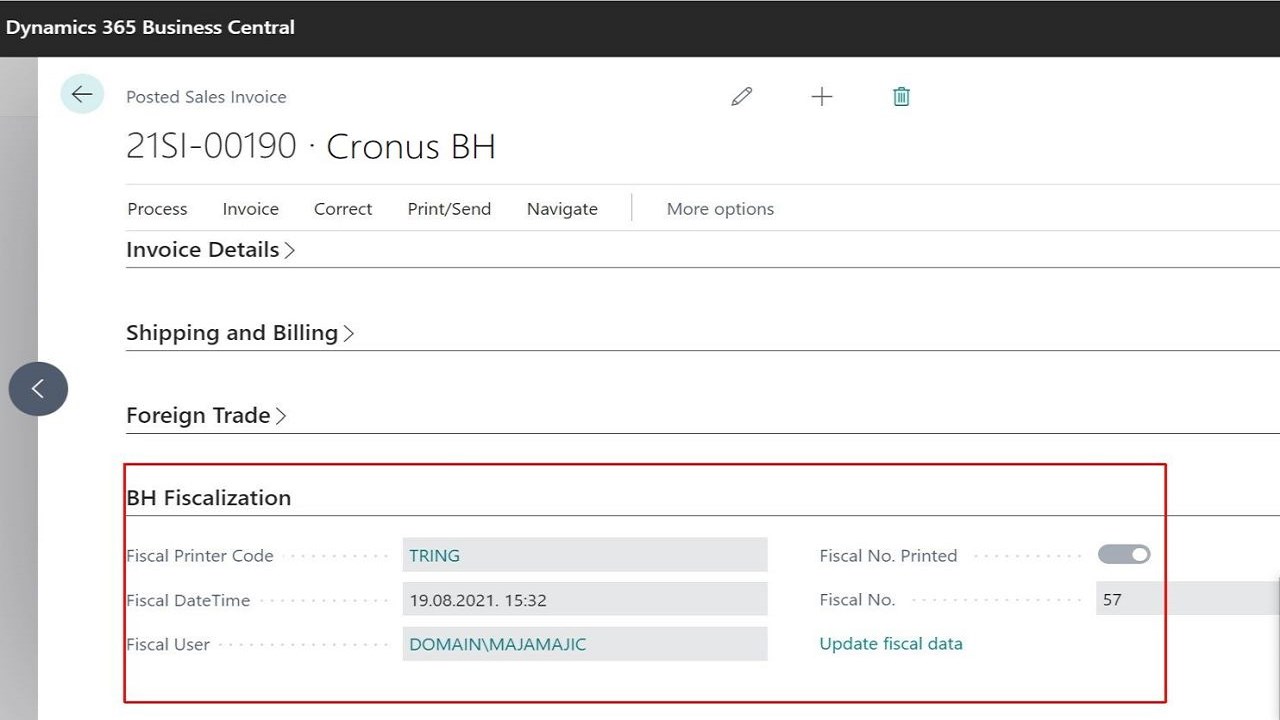1280x720 pixels.
Task: Expand the Foreign Trade section
Action: point(206,415)
